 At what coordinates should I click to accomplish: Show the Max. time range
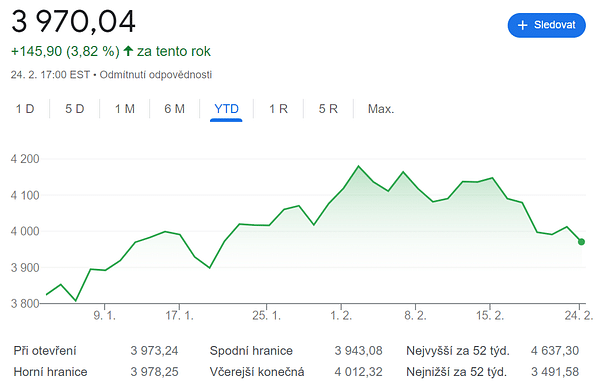click(381, 109)
